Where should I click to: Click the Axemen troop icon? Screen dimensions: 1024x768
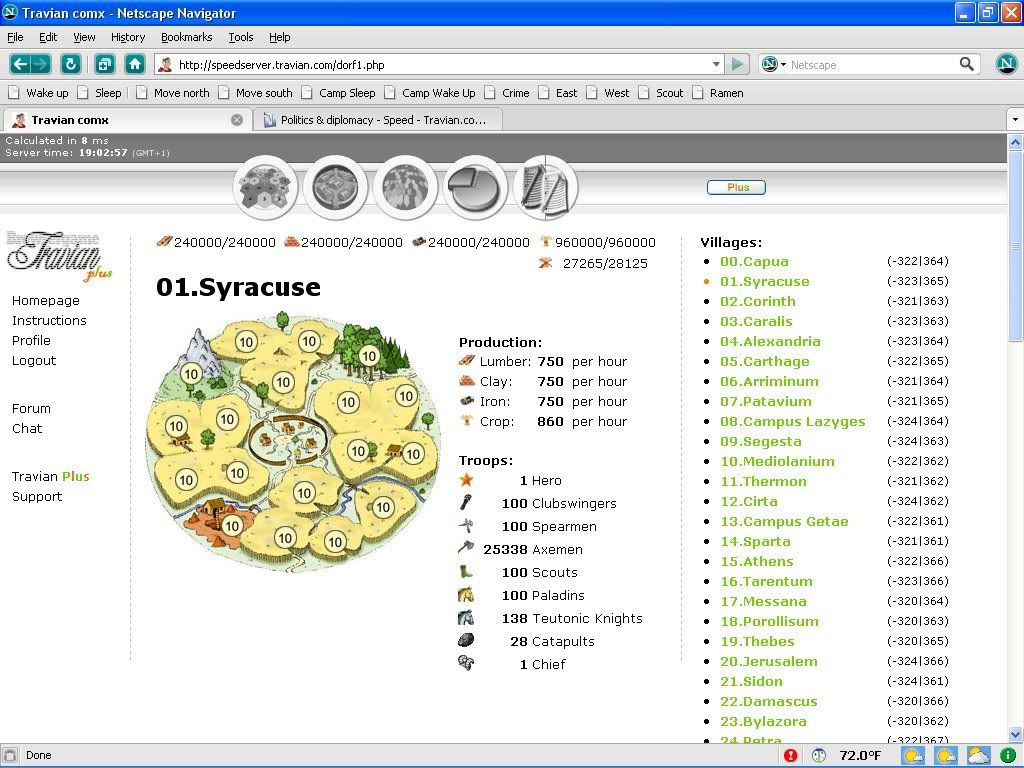tap(466, 548)
